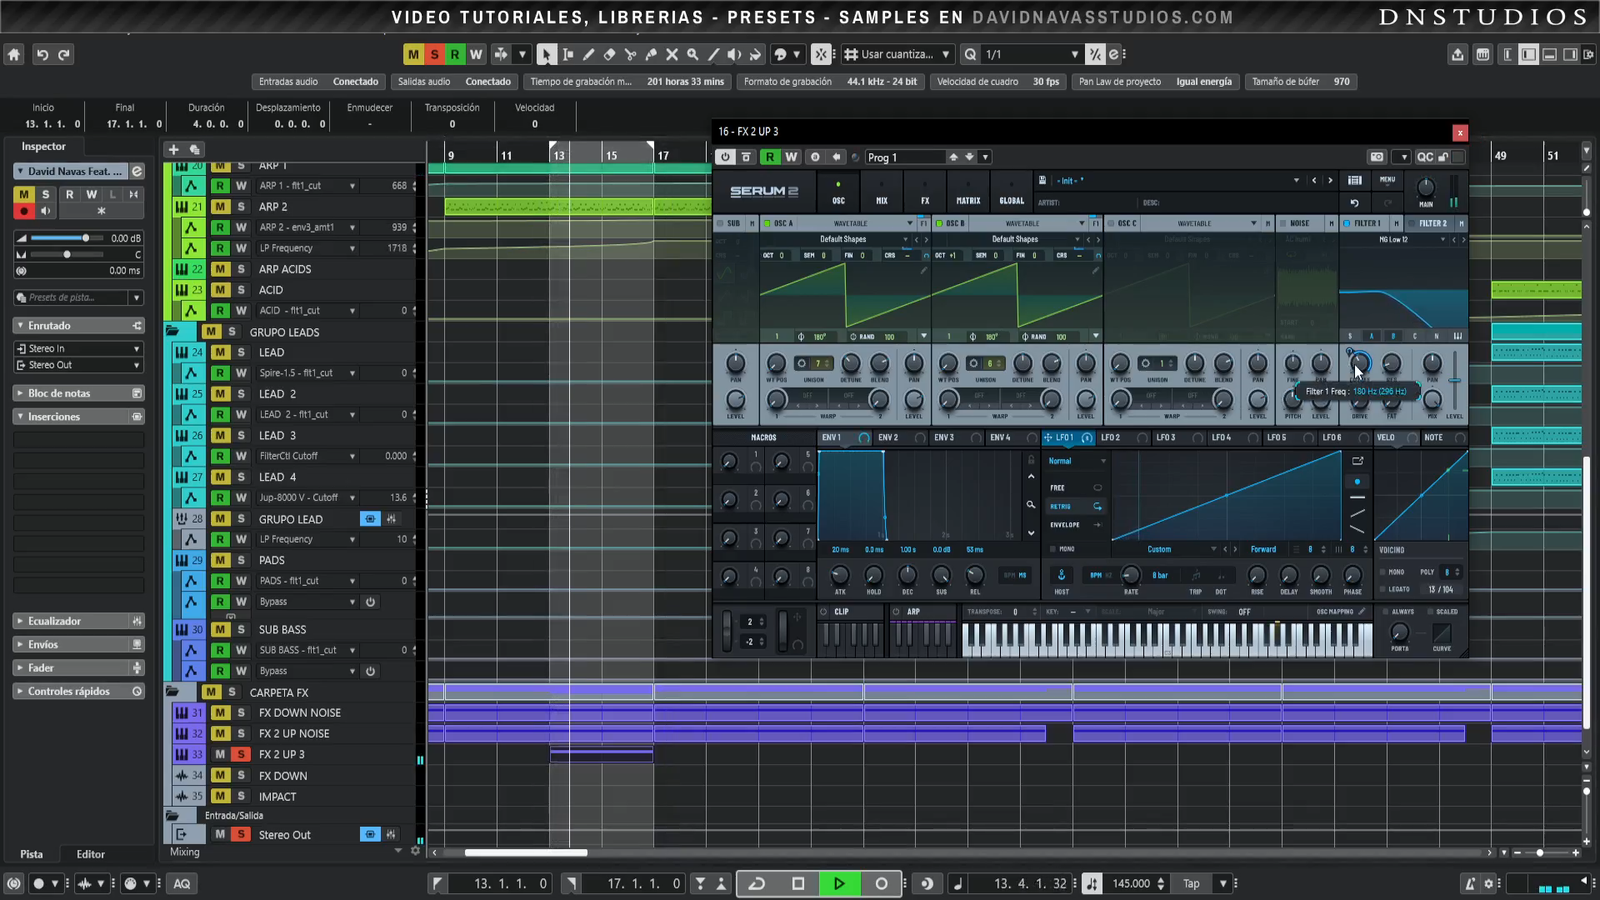Open the Stereo Out routing dropdown
This screenshot has height=900, width=1600.
click(78, 365)
